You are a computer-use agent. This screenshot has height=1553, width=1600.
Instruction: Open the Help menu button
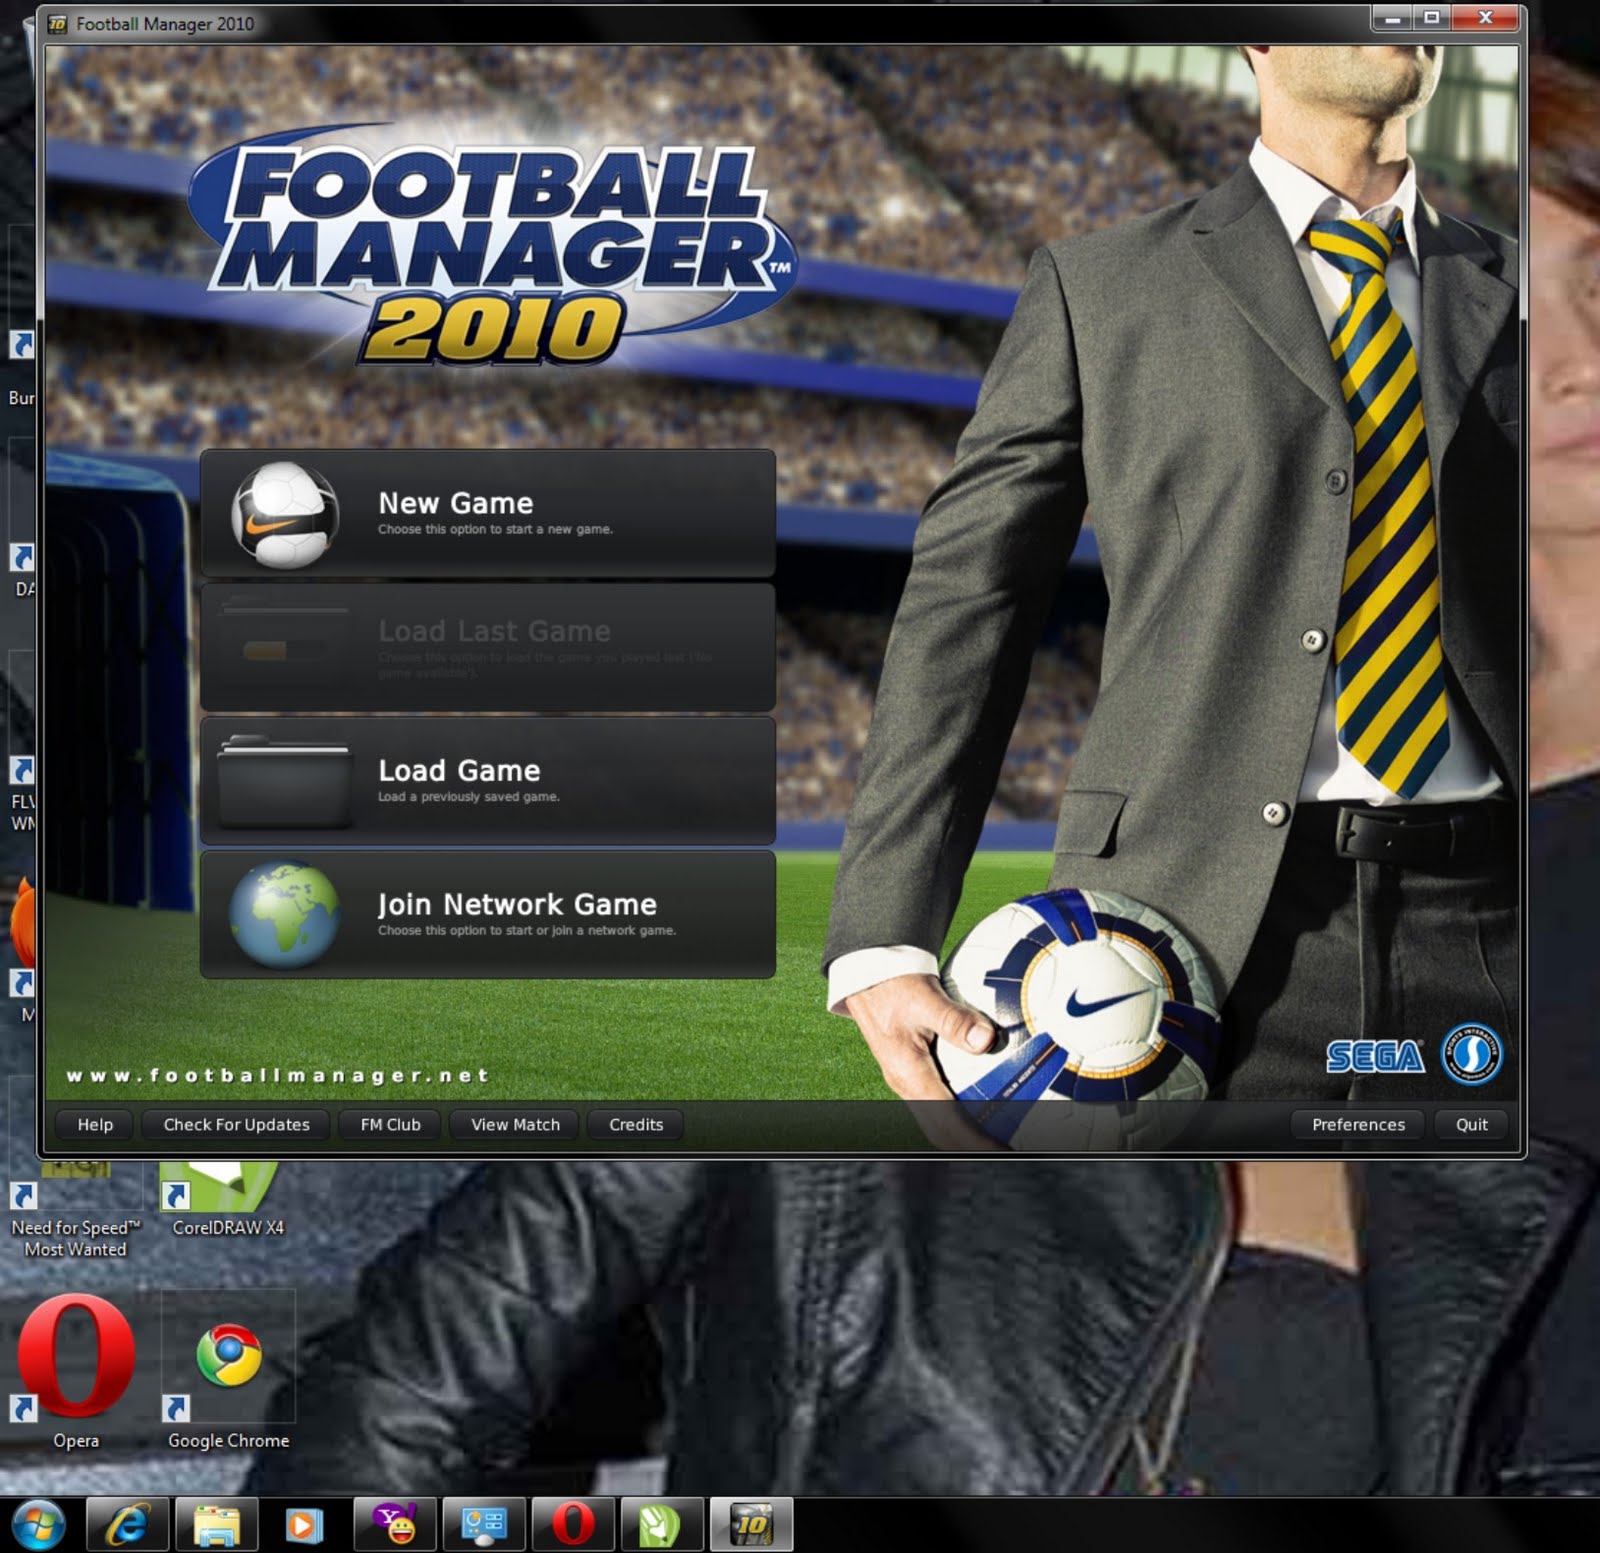click(95, 1125)
